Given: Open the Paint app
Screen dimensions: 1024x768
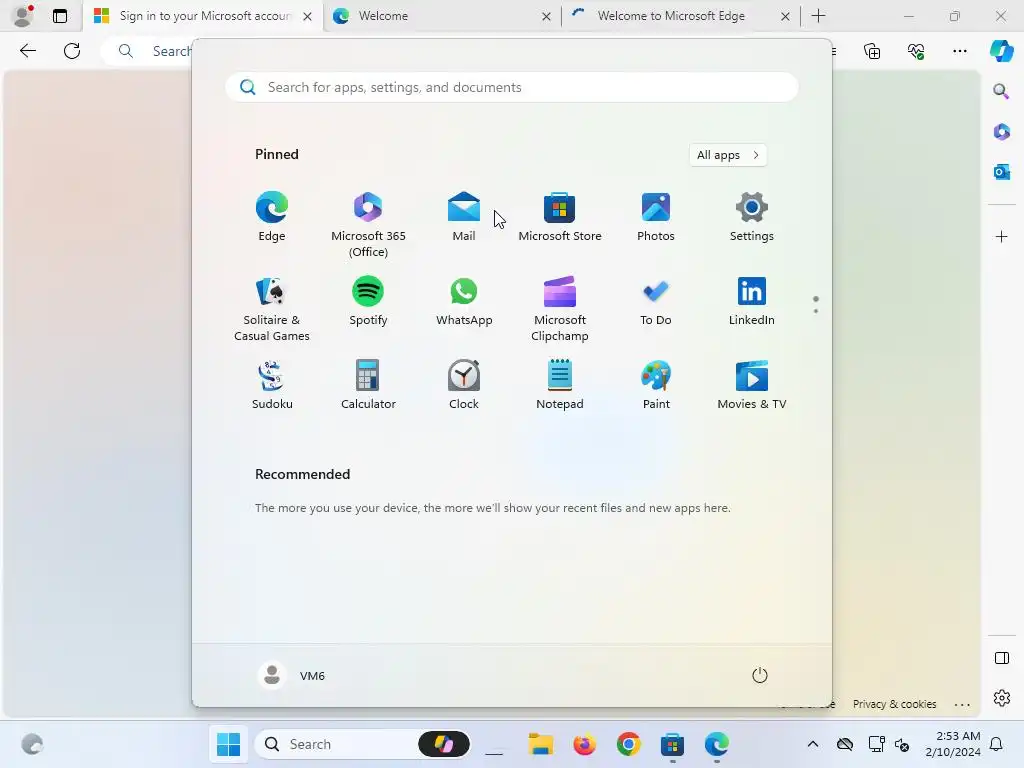Looking at the screenshot, I should (x=656, y=385).
